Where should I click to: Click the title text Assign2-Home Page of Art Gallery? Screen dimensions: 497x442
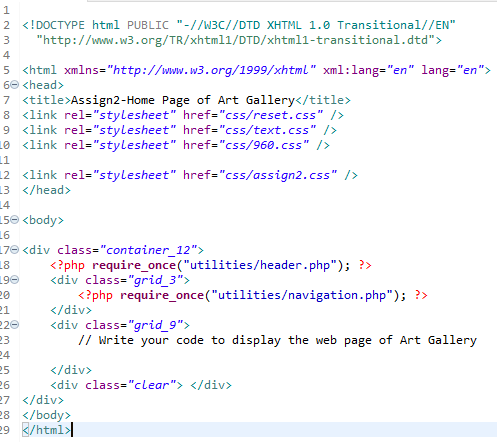[183, 100]
